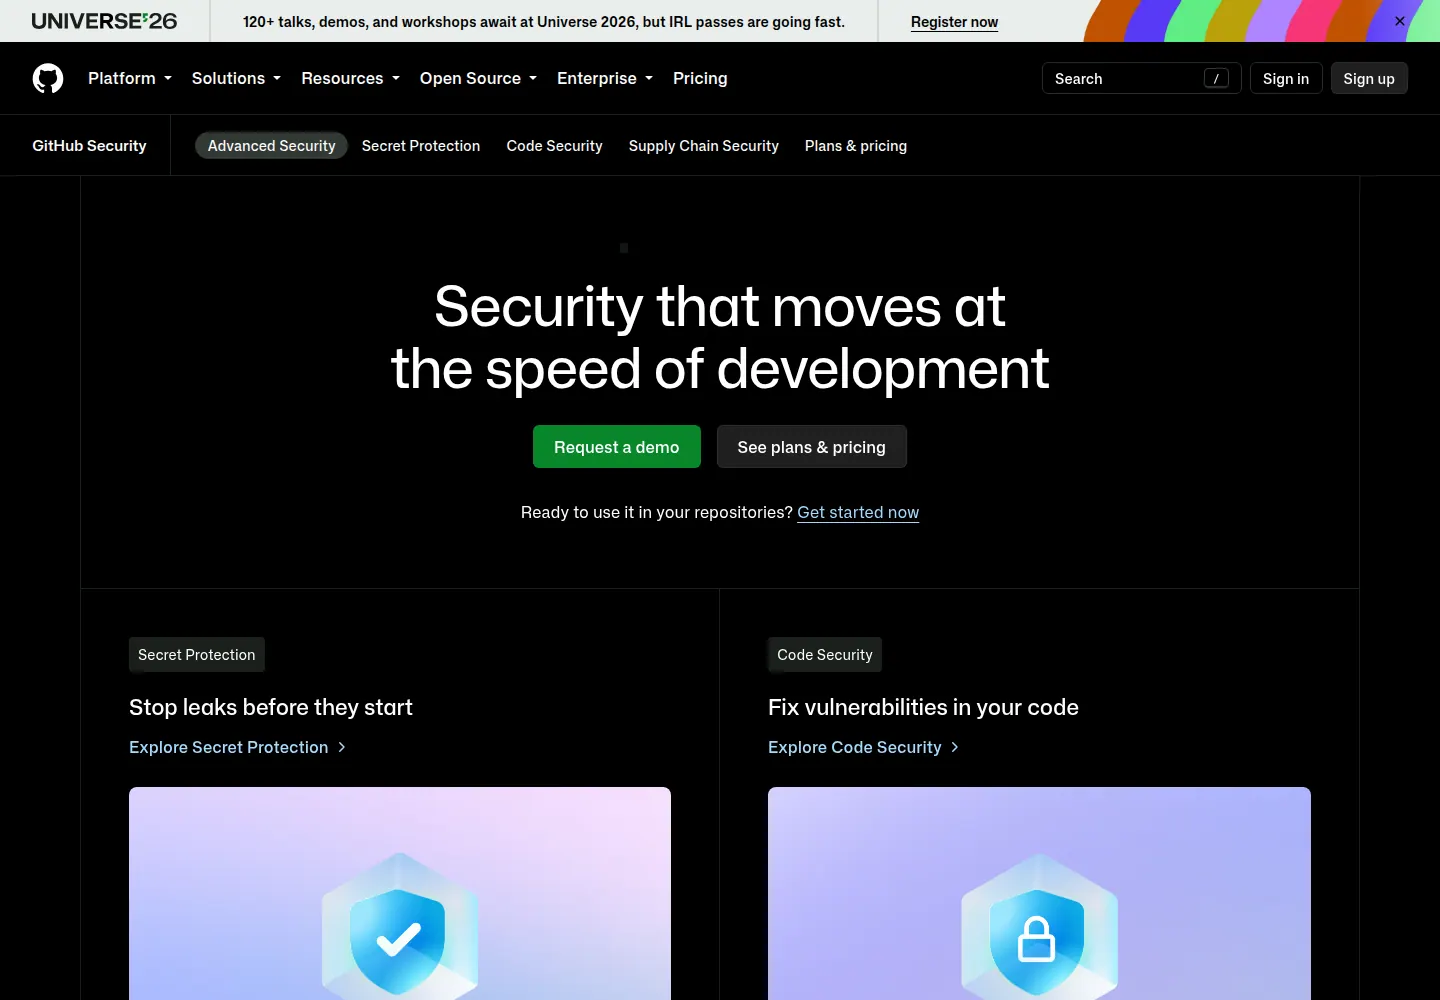Open the GitHub Security heading link
1440x1000 pixels.
click(89, 146)
